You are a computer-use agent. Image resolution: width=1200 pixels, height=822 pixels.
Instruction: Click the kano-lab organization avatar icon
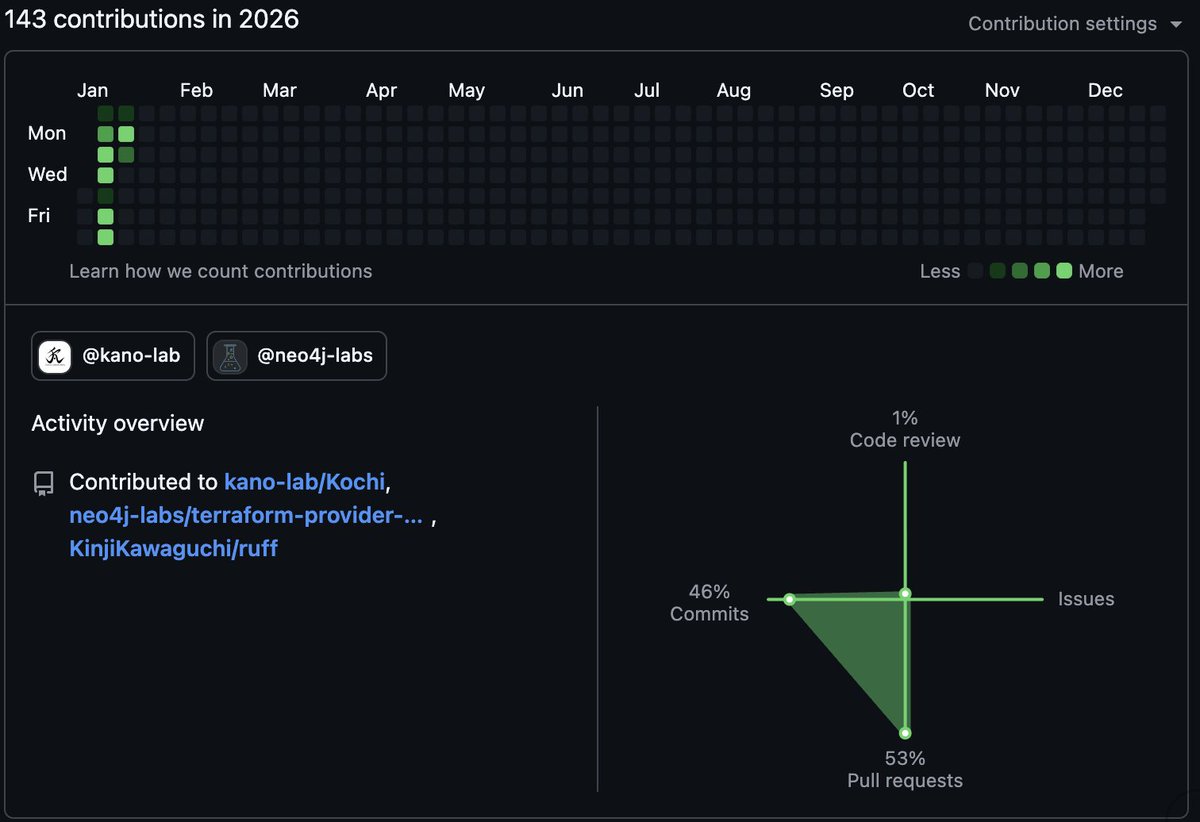pyautogui.click(x=54, y=356)
